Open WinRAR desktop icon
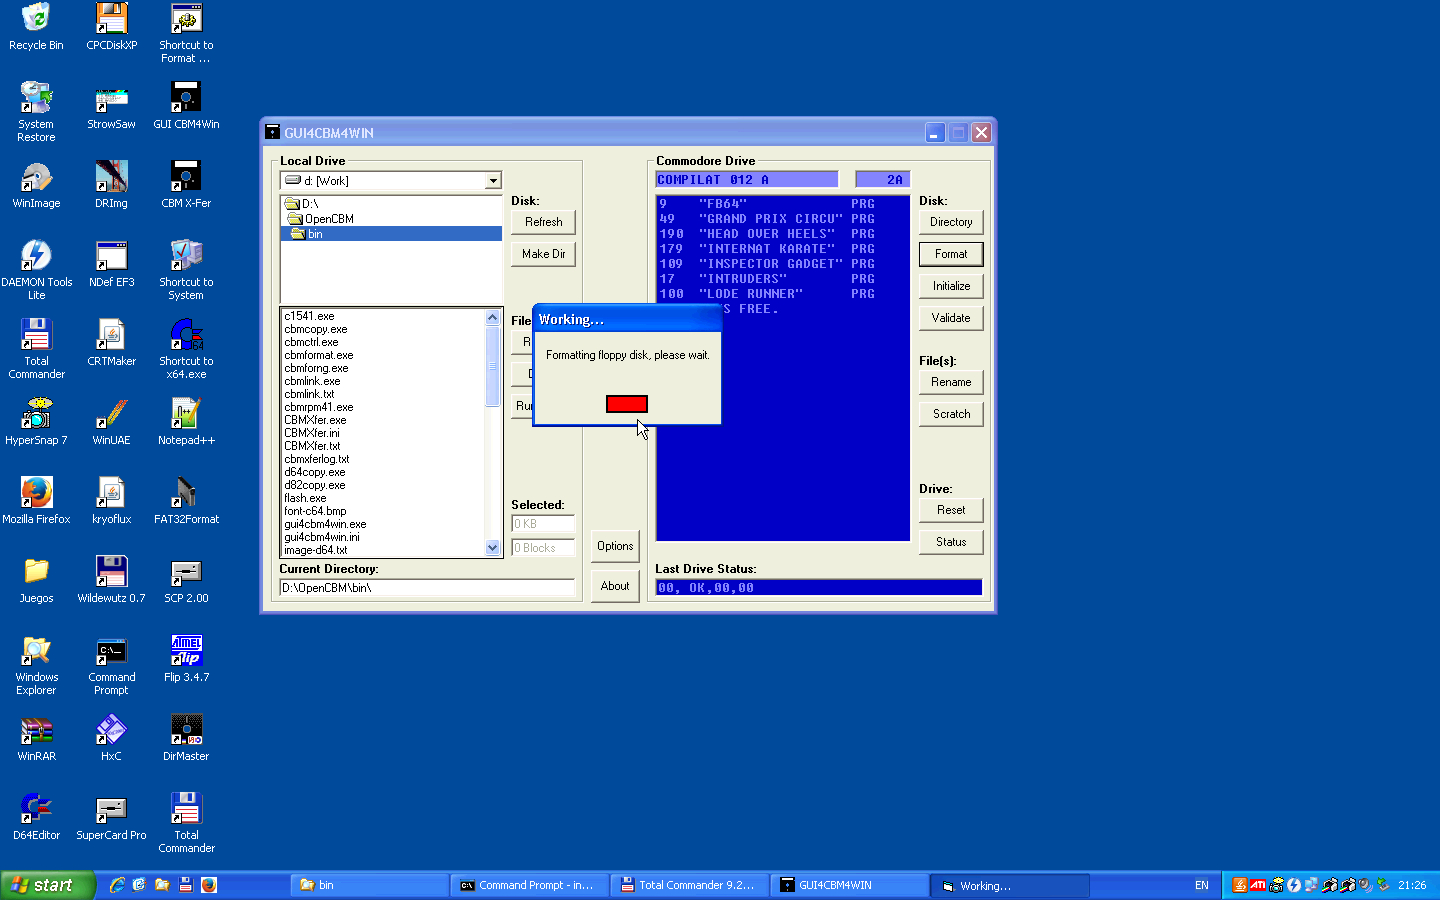 36,738
